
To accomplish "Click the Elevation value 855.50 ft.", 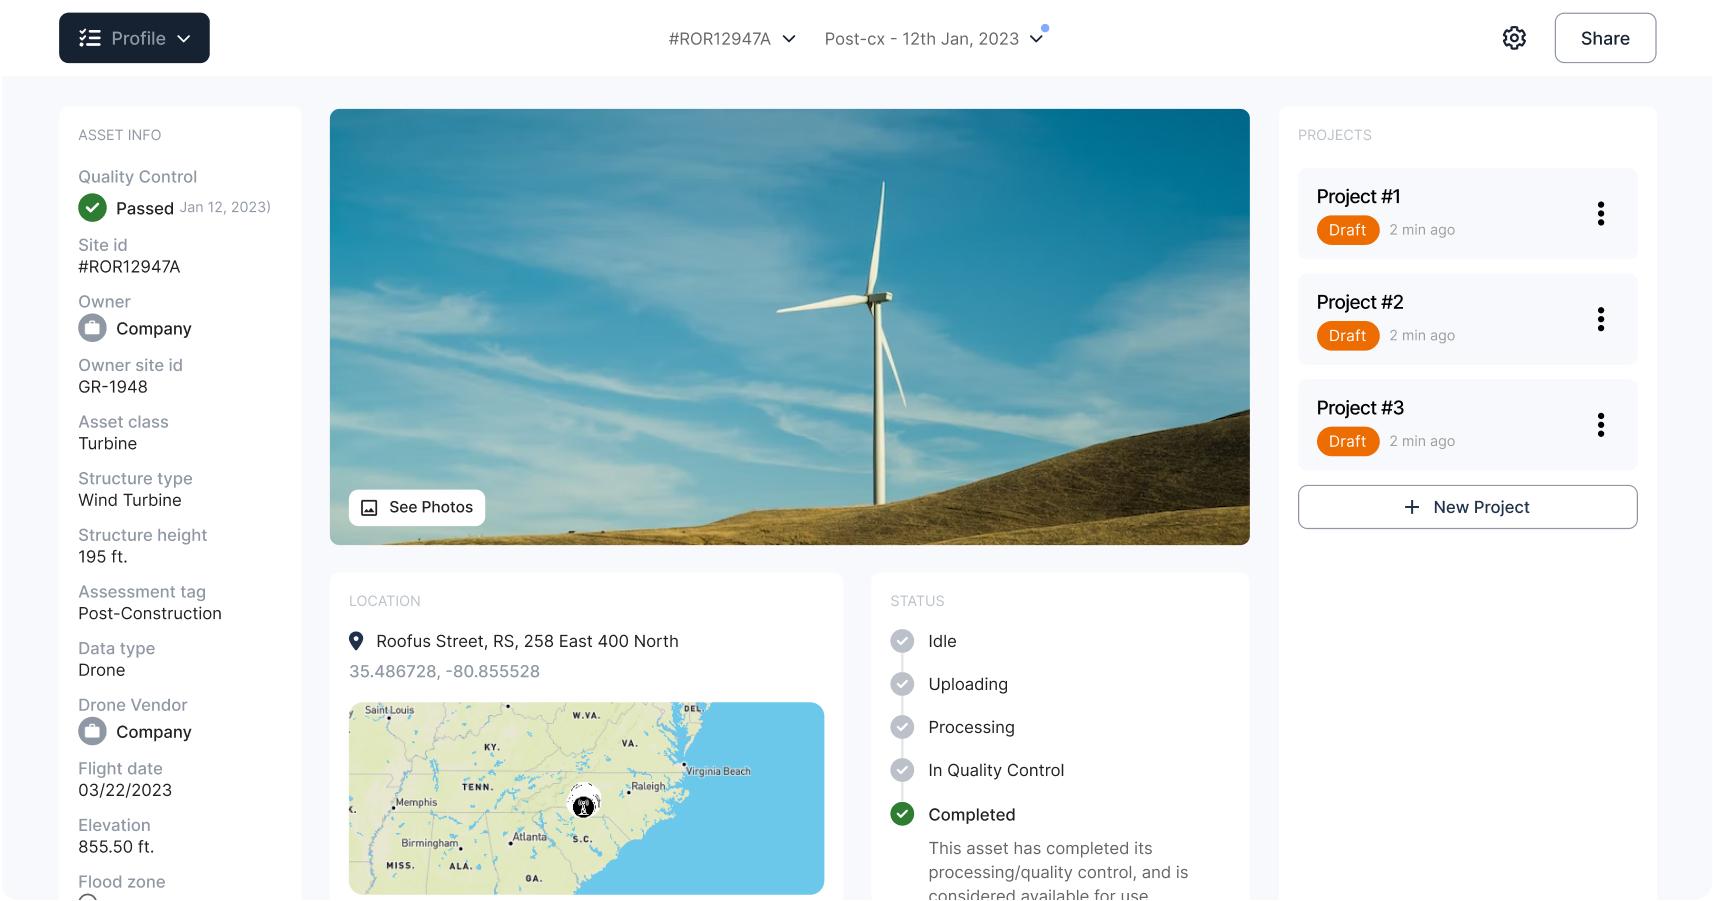I will (x=116, y=847).
